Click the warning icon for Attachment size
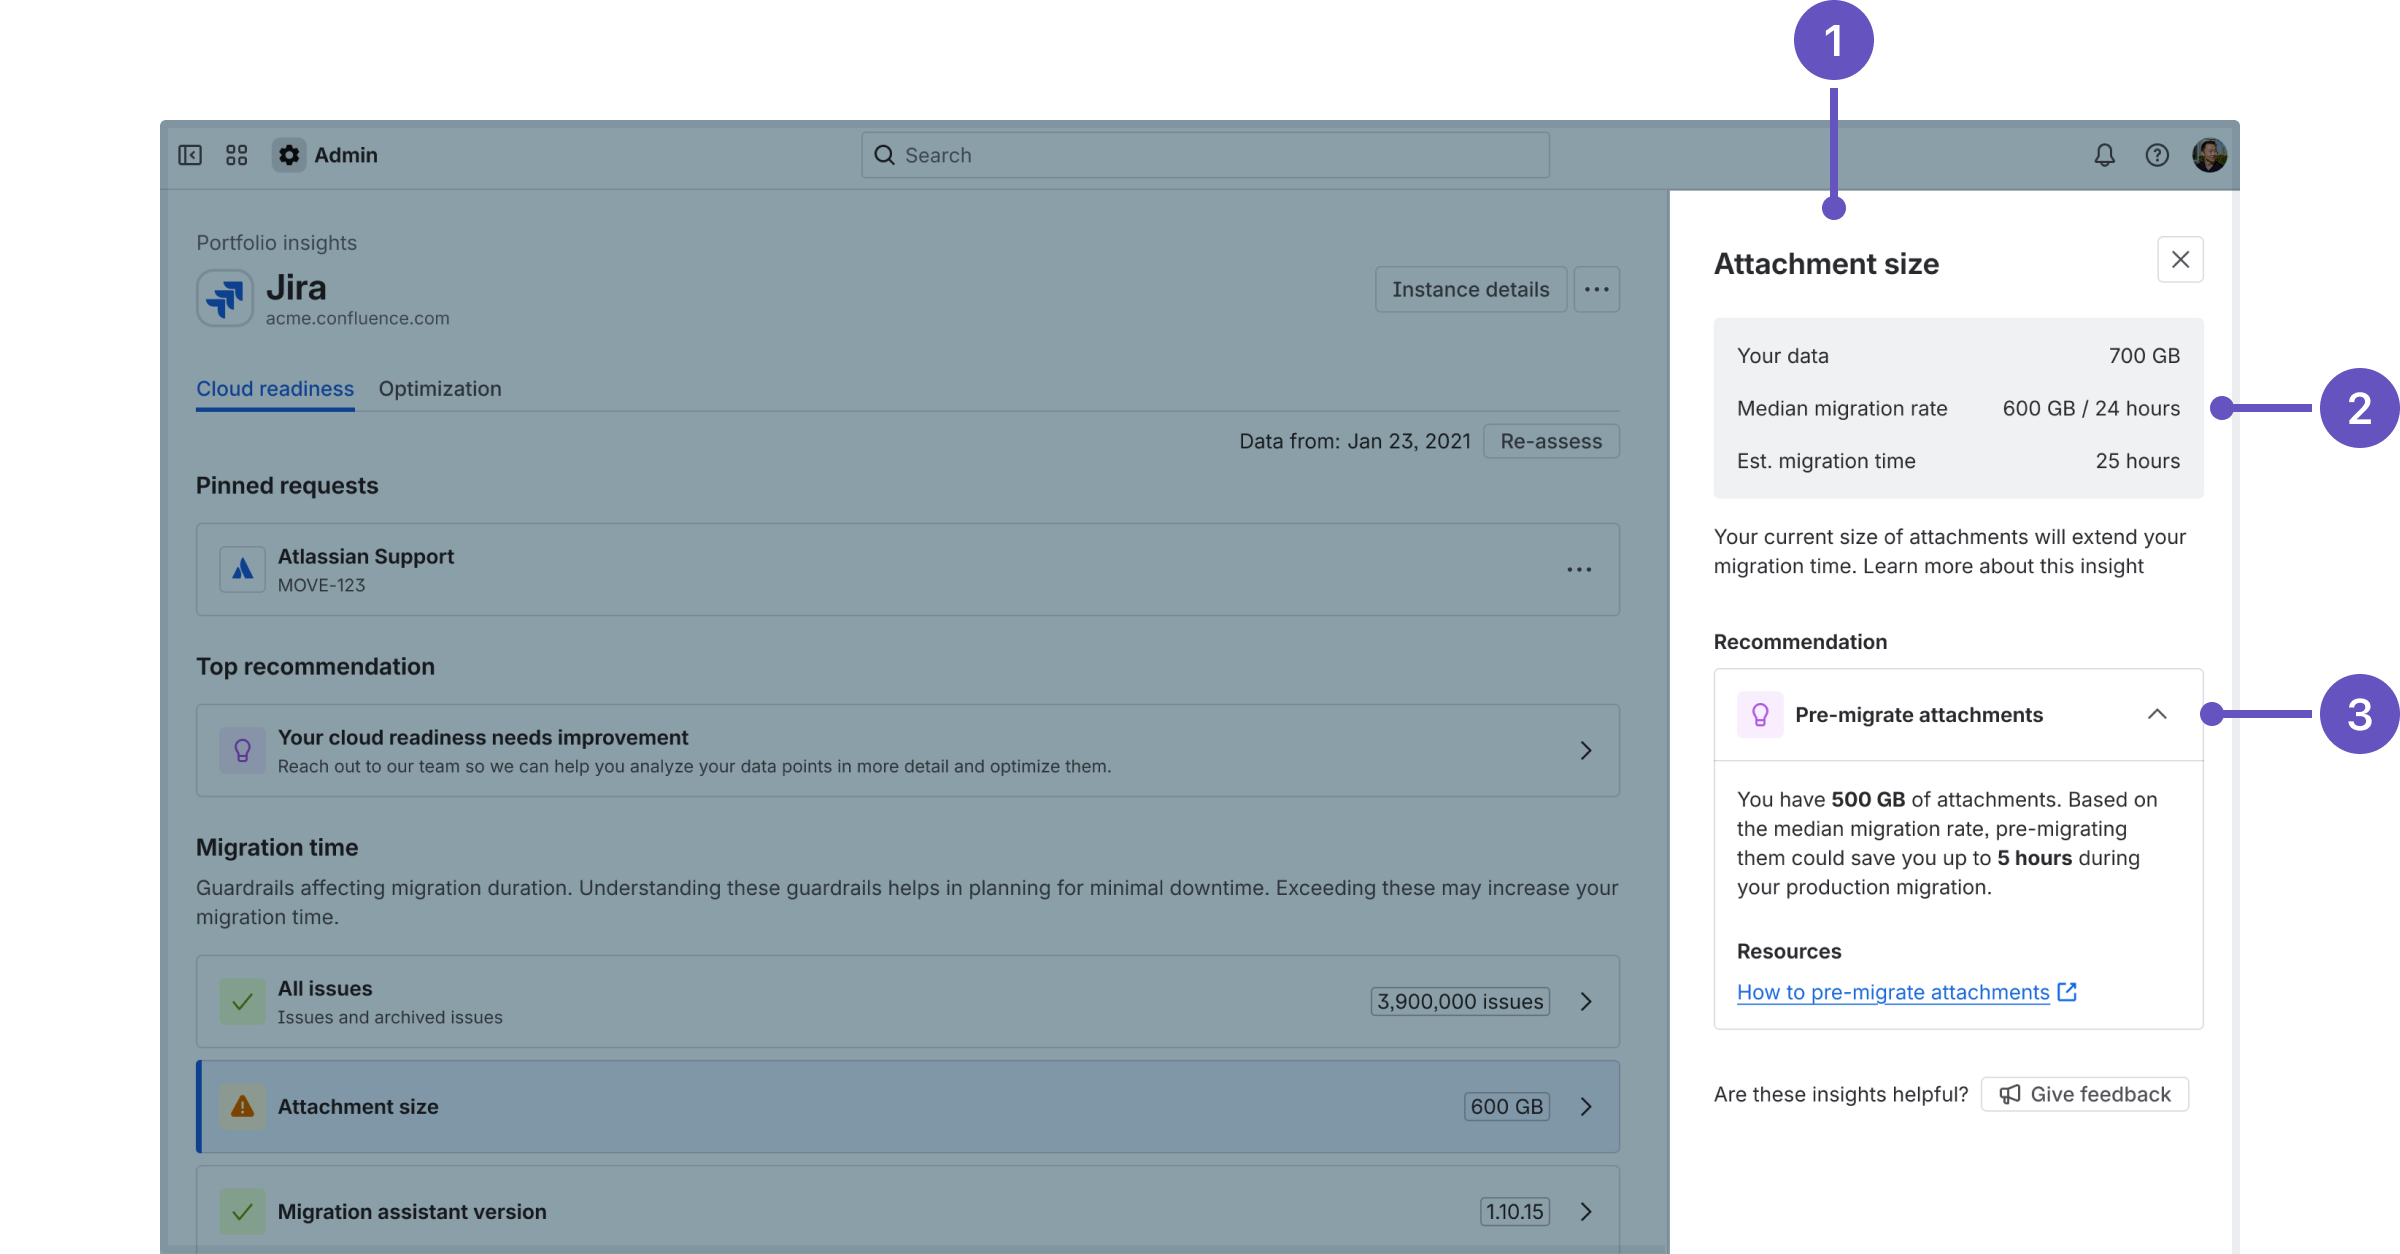 [242, 1106]
